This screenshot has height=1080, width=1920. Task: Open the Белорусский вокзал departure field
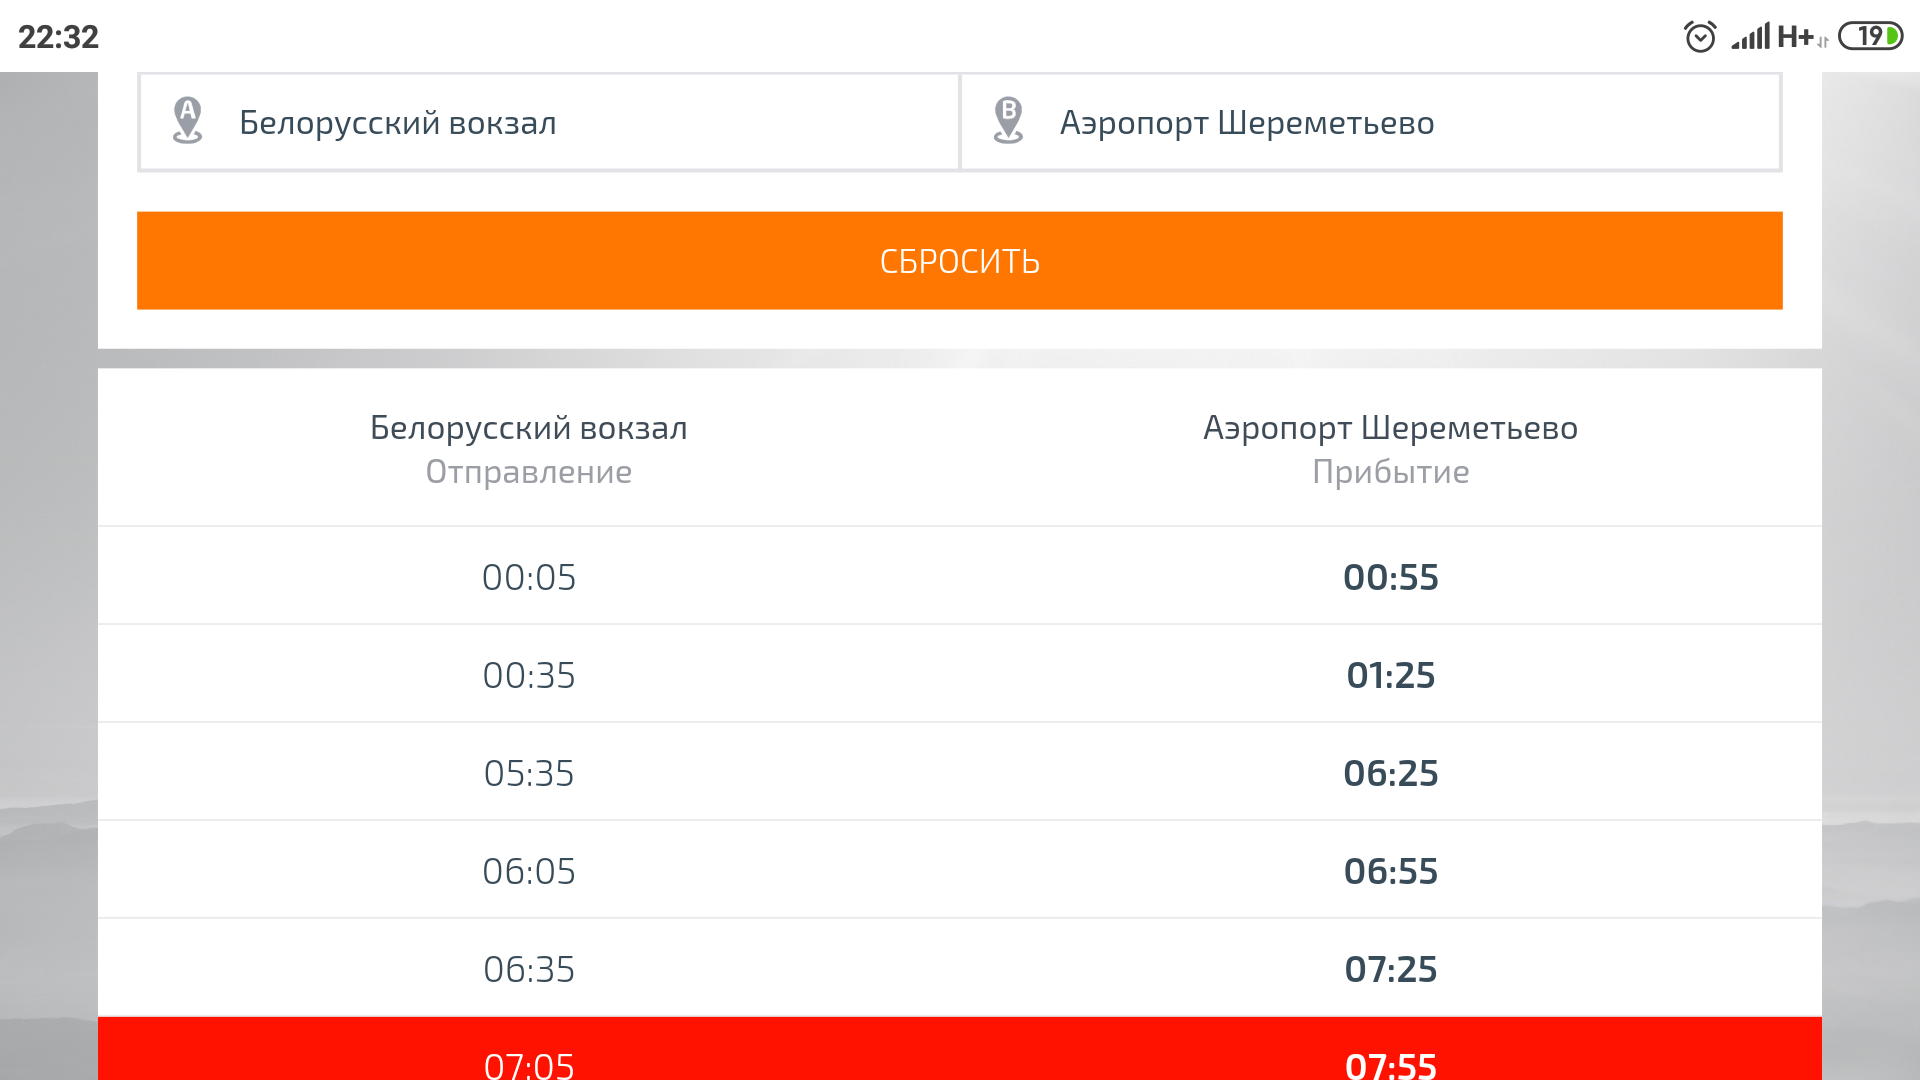pos(549,122)
